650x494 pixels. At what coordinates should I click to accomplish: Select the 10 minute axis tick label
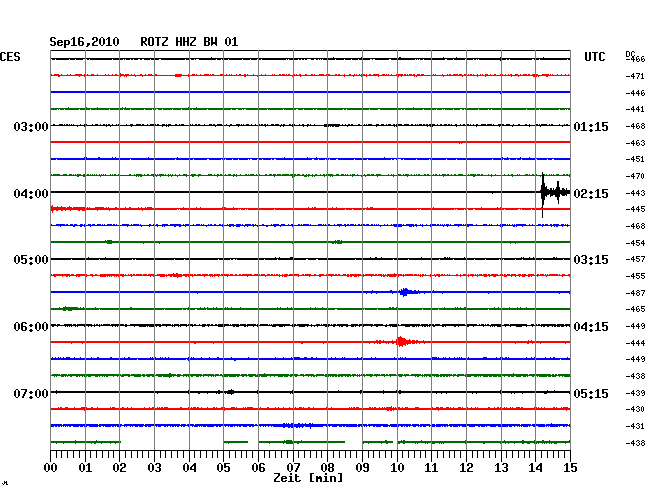tap(397, 467)
